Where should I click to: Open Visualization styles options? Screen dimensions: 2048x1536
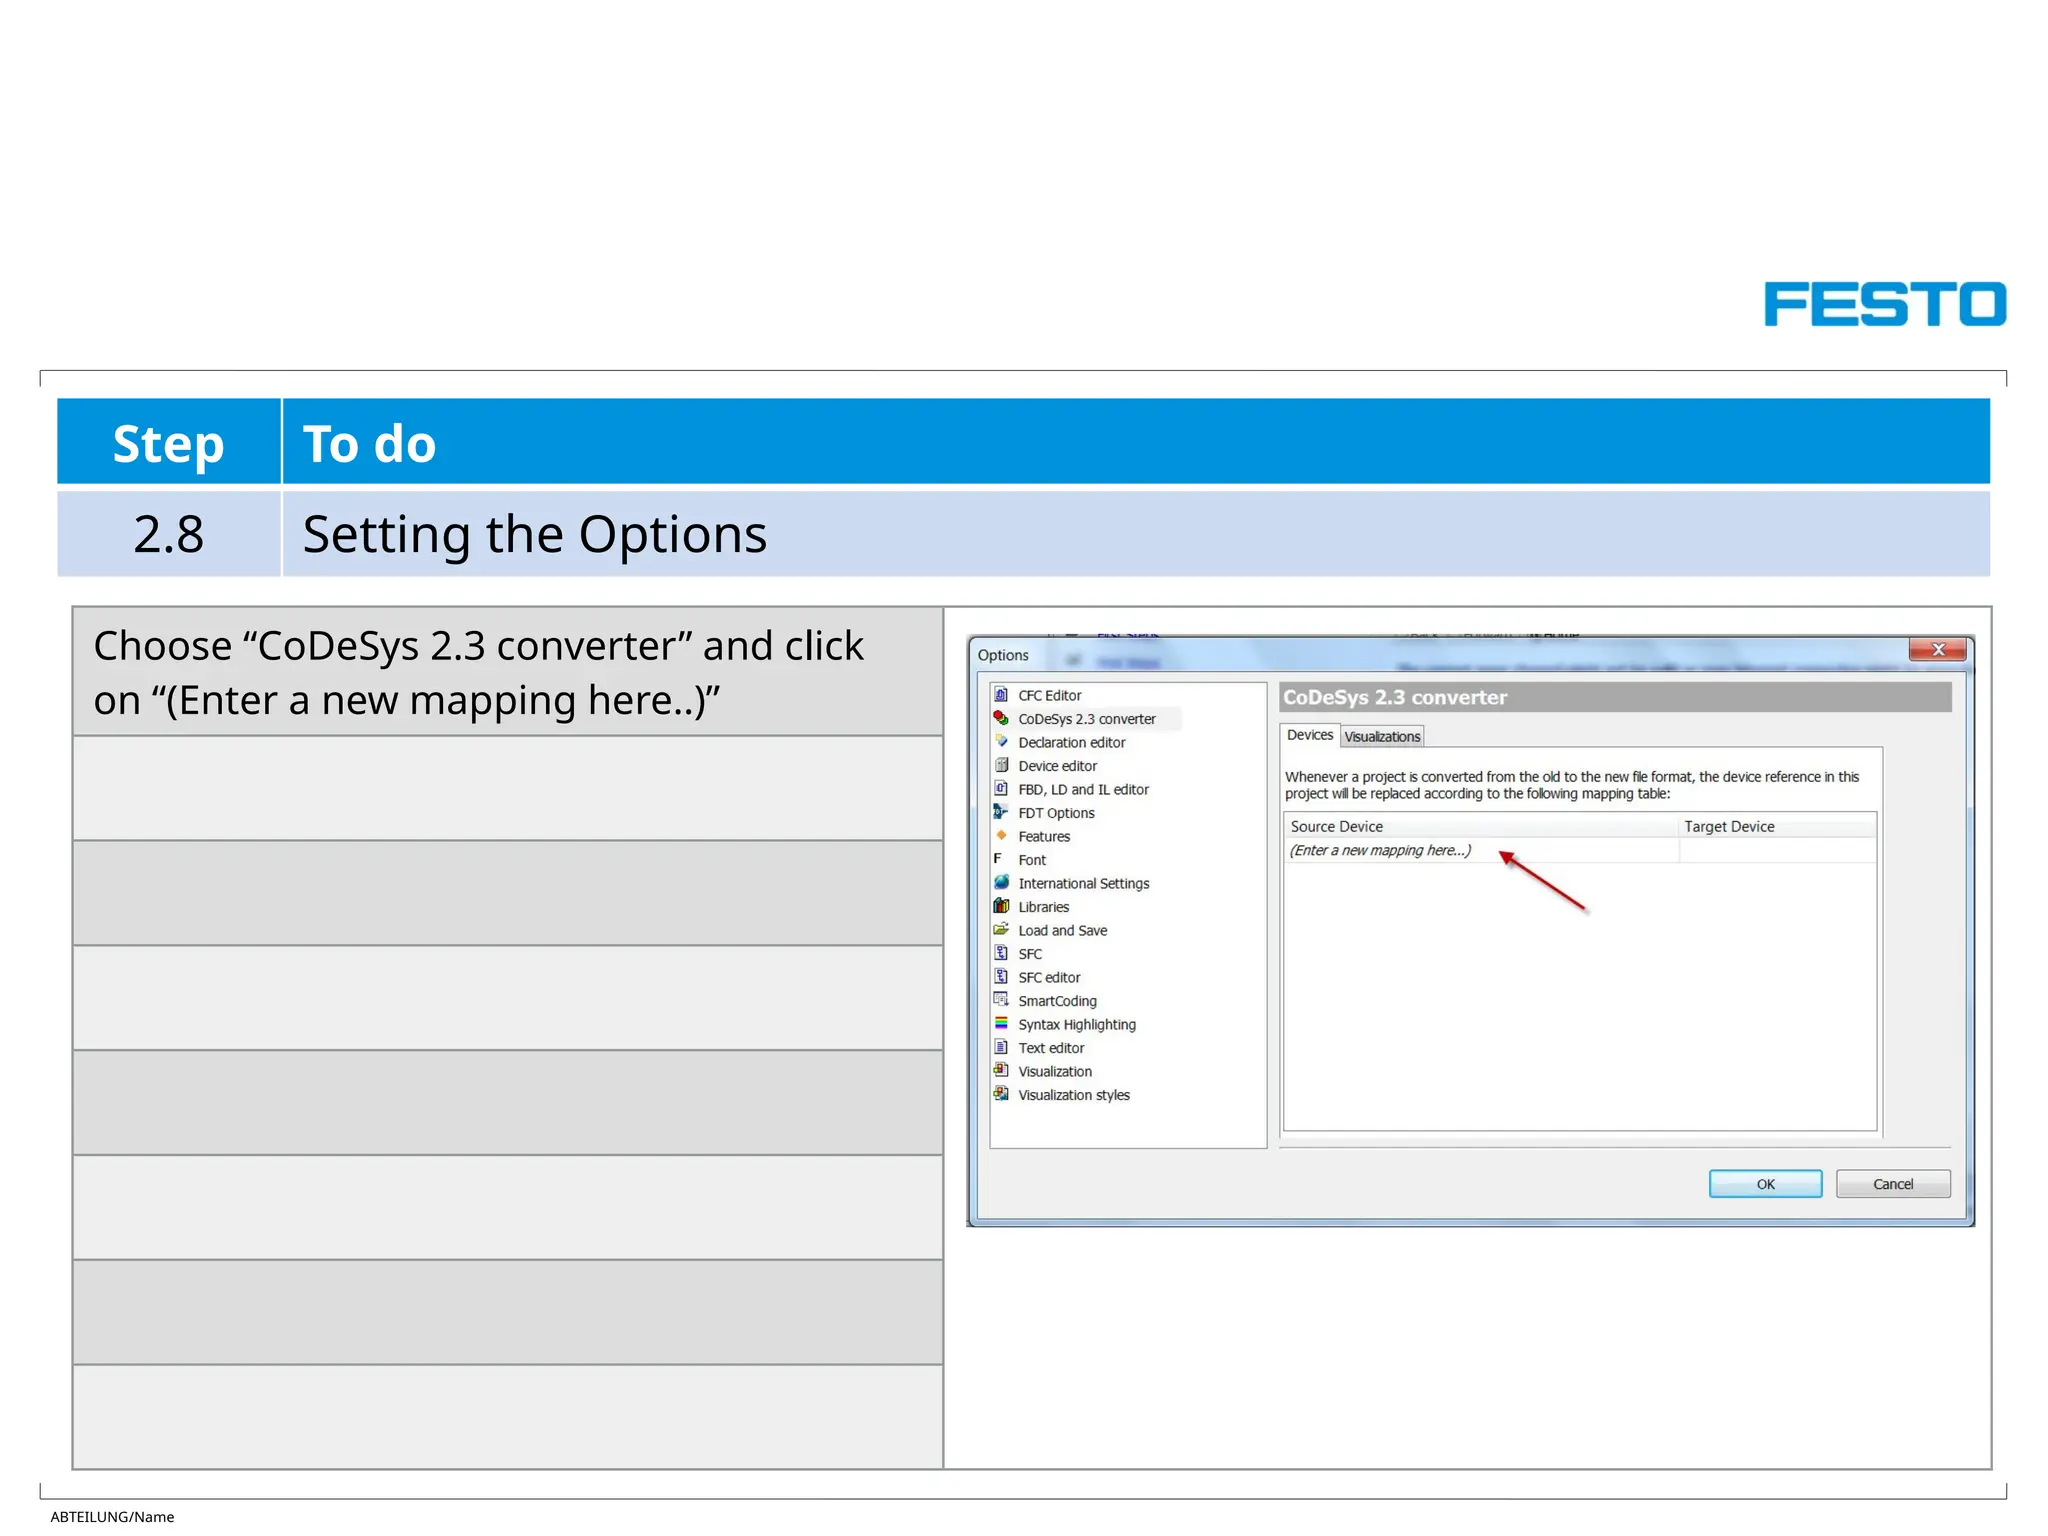(x=1074, y=1095)
